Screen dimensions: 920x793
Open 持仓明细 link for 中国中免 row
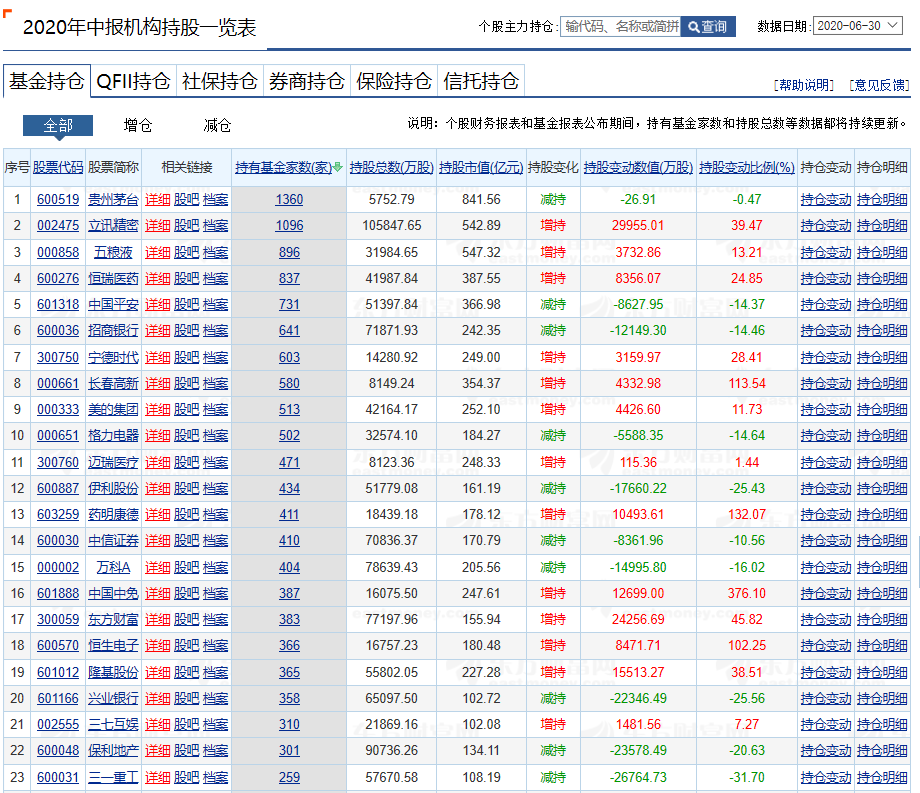coord(882,594)
